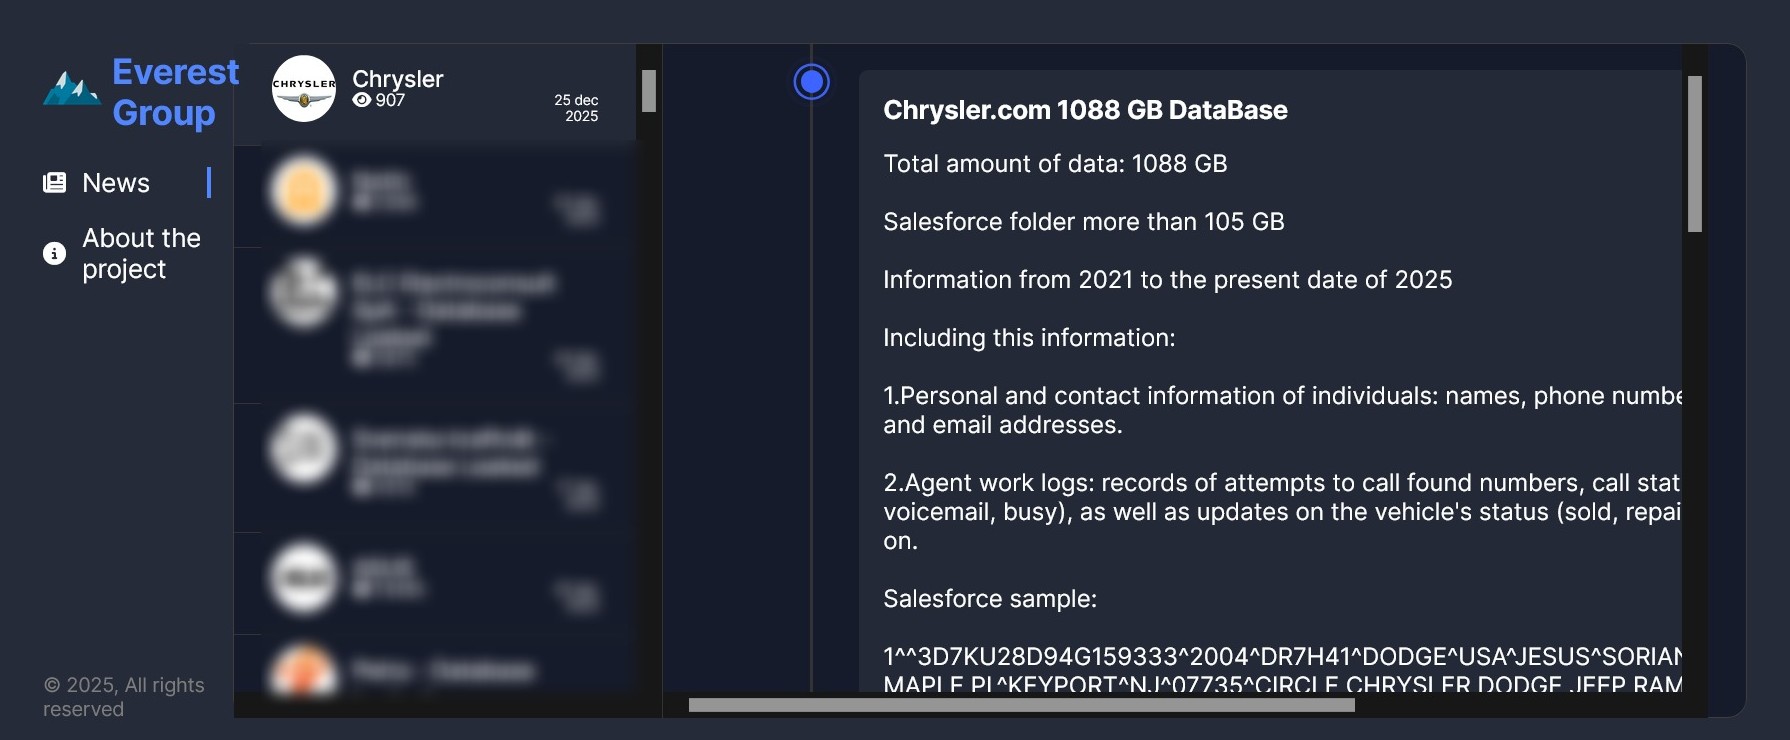Viewport: 1790px width, 740px height.
Task: Click the Everest Group site title
Action: (x=175, y=92)
